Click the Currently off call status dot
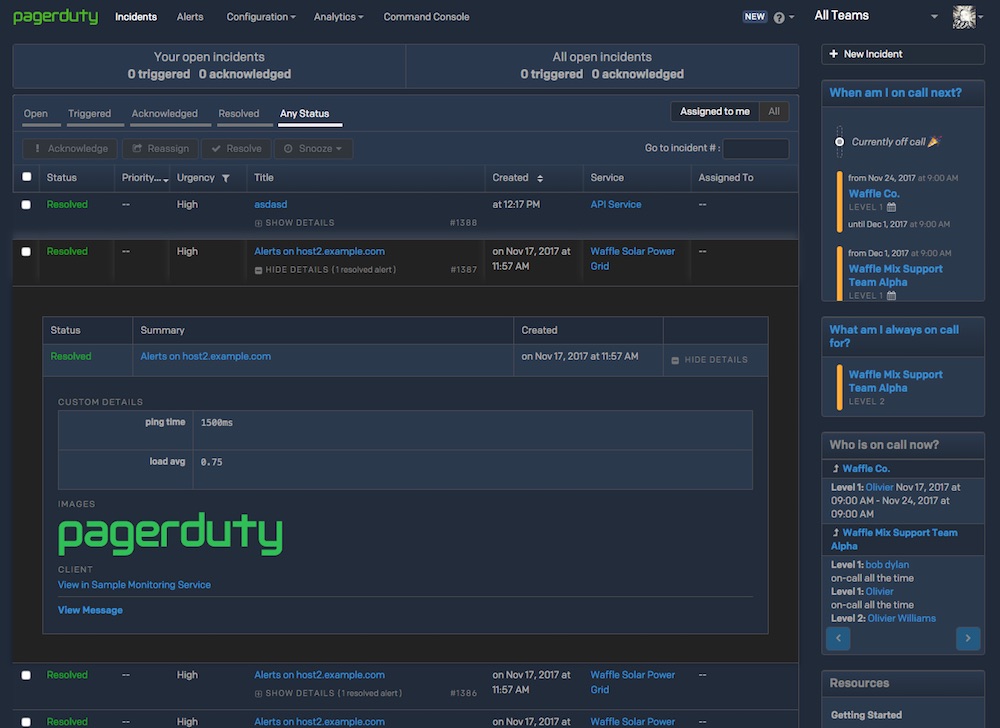1000x728 pixels. [839, 142]
